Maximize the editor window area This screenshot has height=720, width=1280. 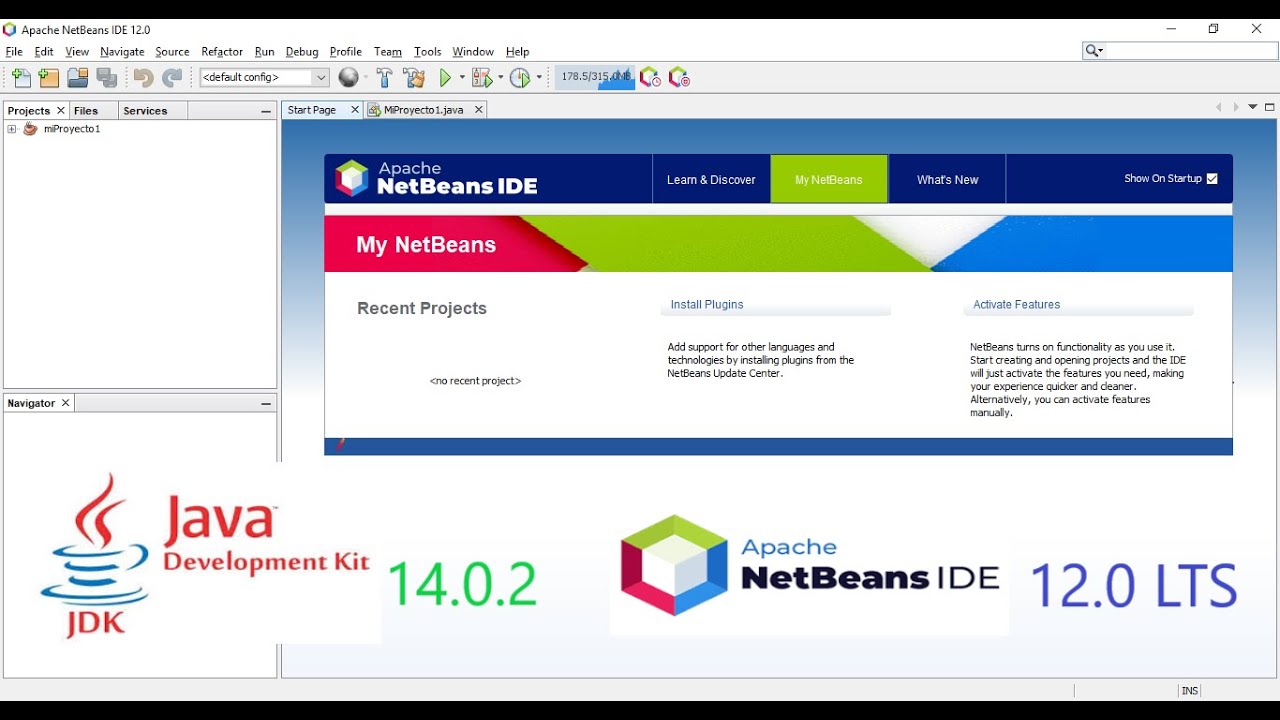point(1270,107)
